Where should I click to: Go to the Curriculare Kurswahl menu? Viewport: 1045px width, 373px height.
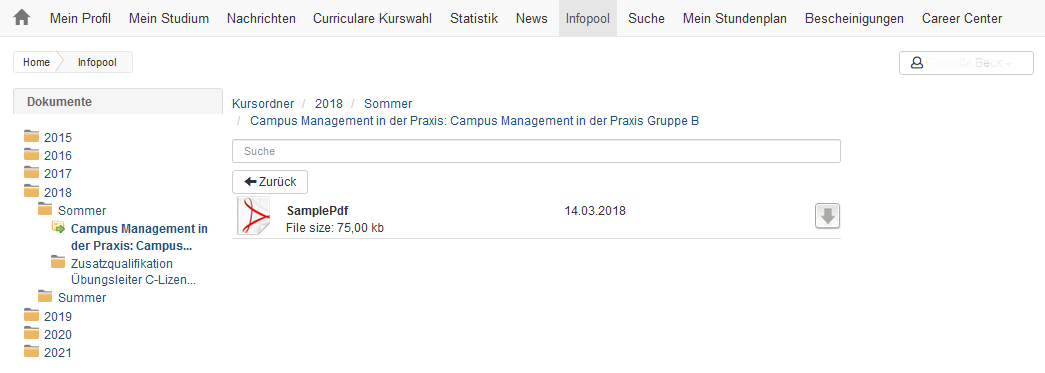pyautogui.click(x=373, y=19)
